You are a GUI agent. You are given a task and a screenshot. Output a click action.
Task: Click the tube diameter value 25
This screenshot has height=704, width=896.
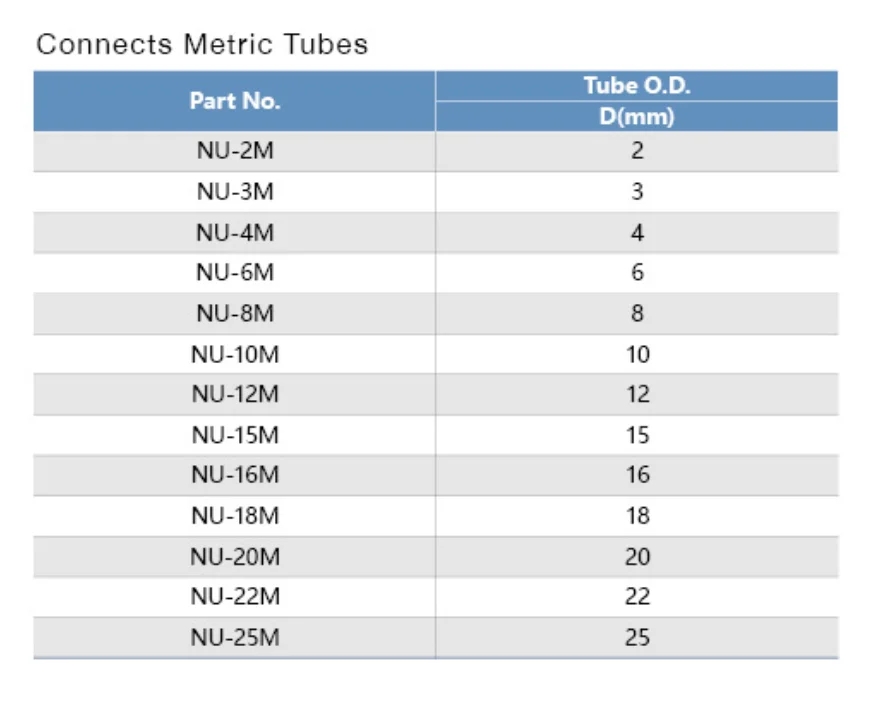(x=637, y=638)
